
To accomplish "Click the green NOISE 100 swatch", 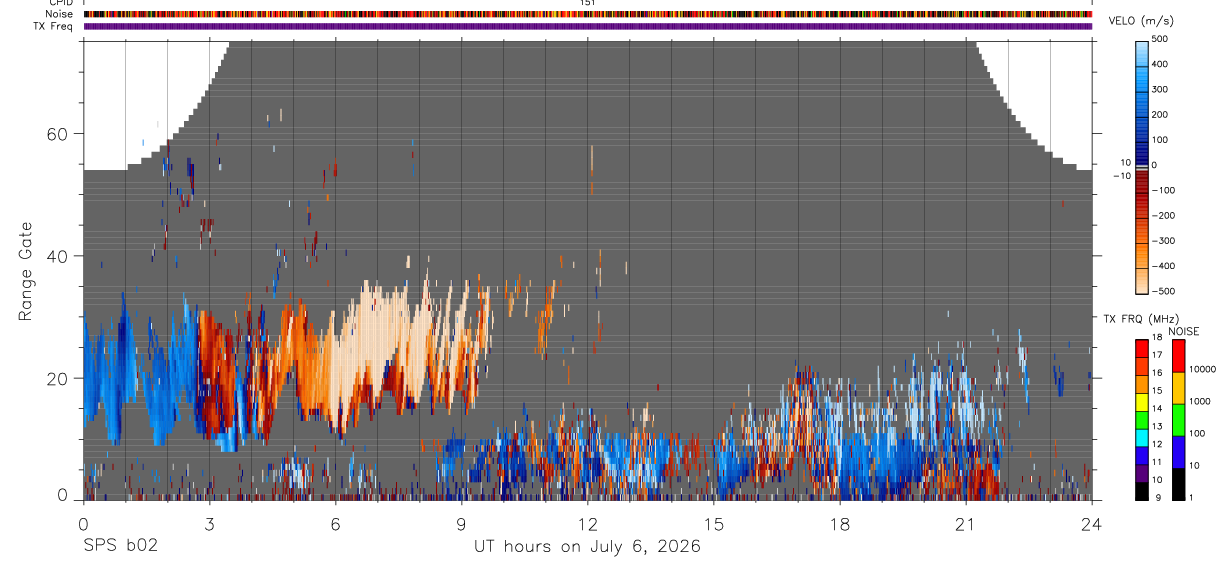I will 1178,421.
